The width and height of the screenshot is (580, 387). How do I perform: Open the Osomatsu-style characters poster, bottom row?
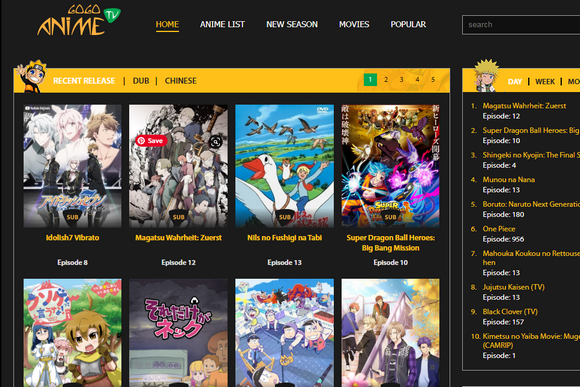point(284,333)
